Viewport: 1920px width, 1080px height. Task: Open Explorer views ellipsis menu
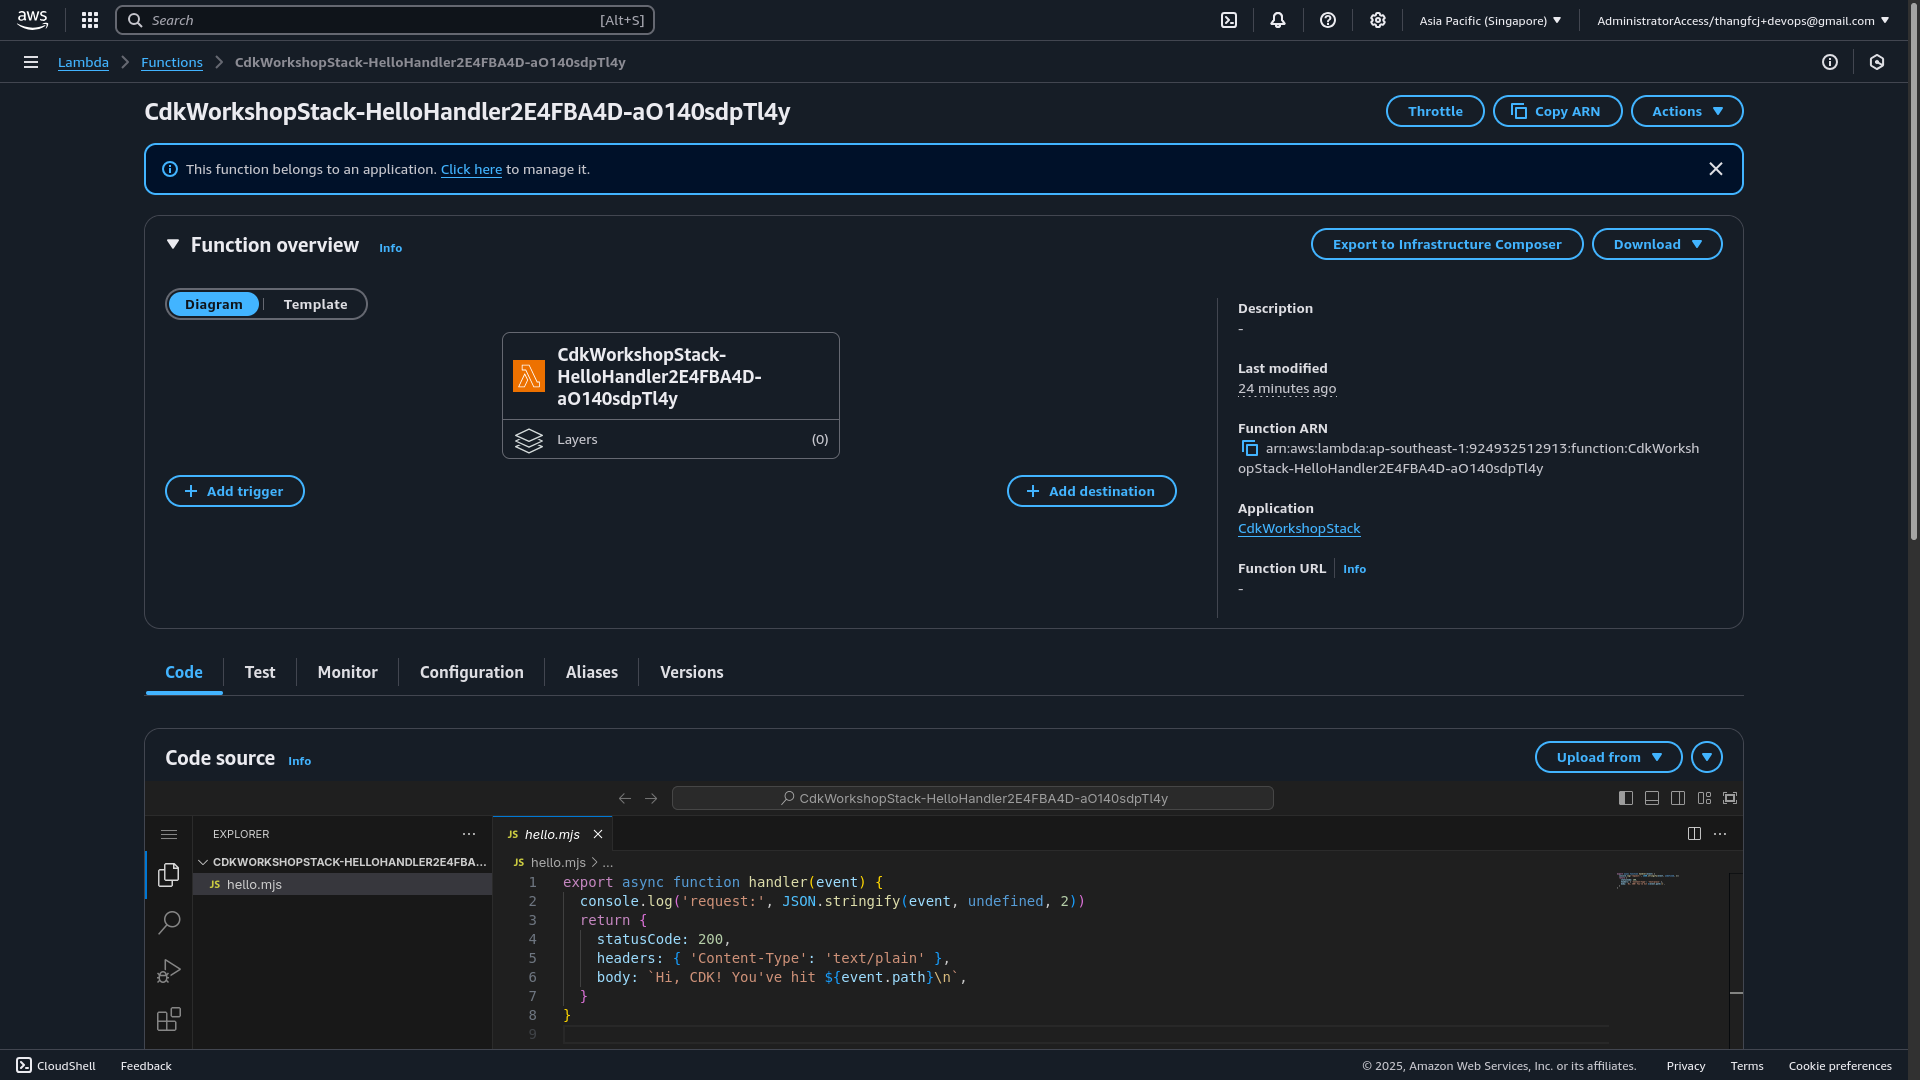(469, 834)
